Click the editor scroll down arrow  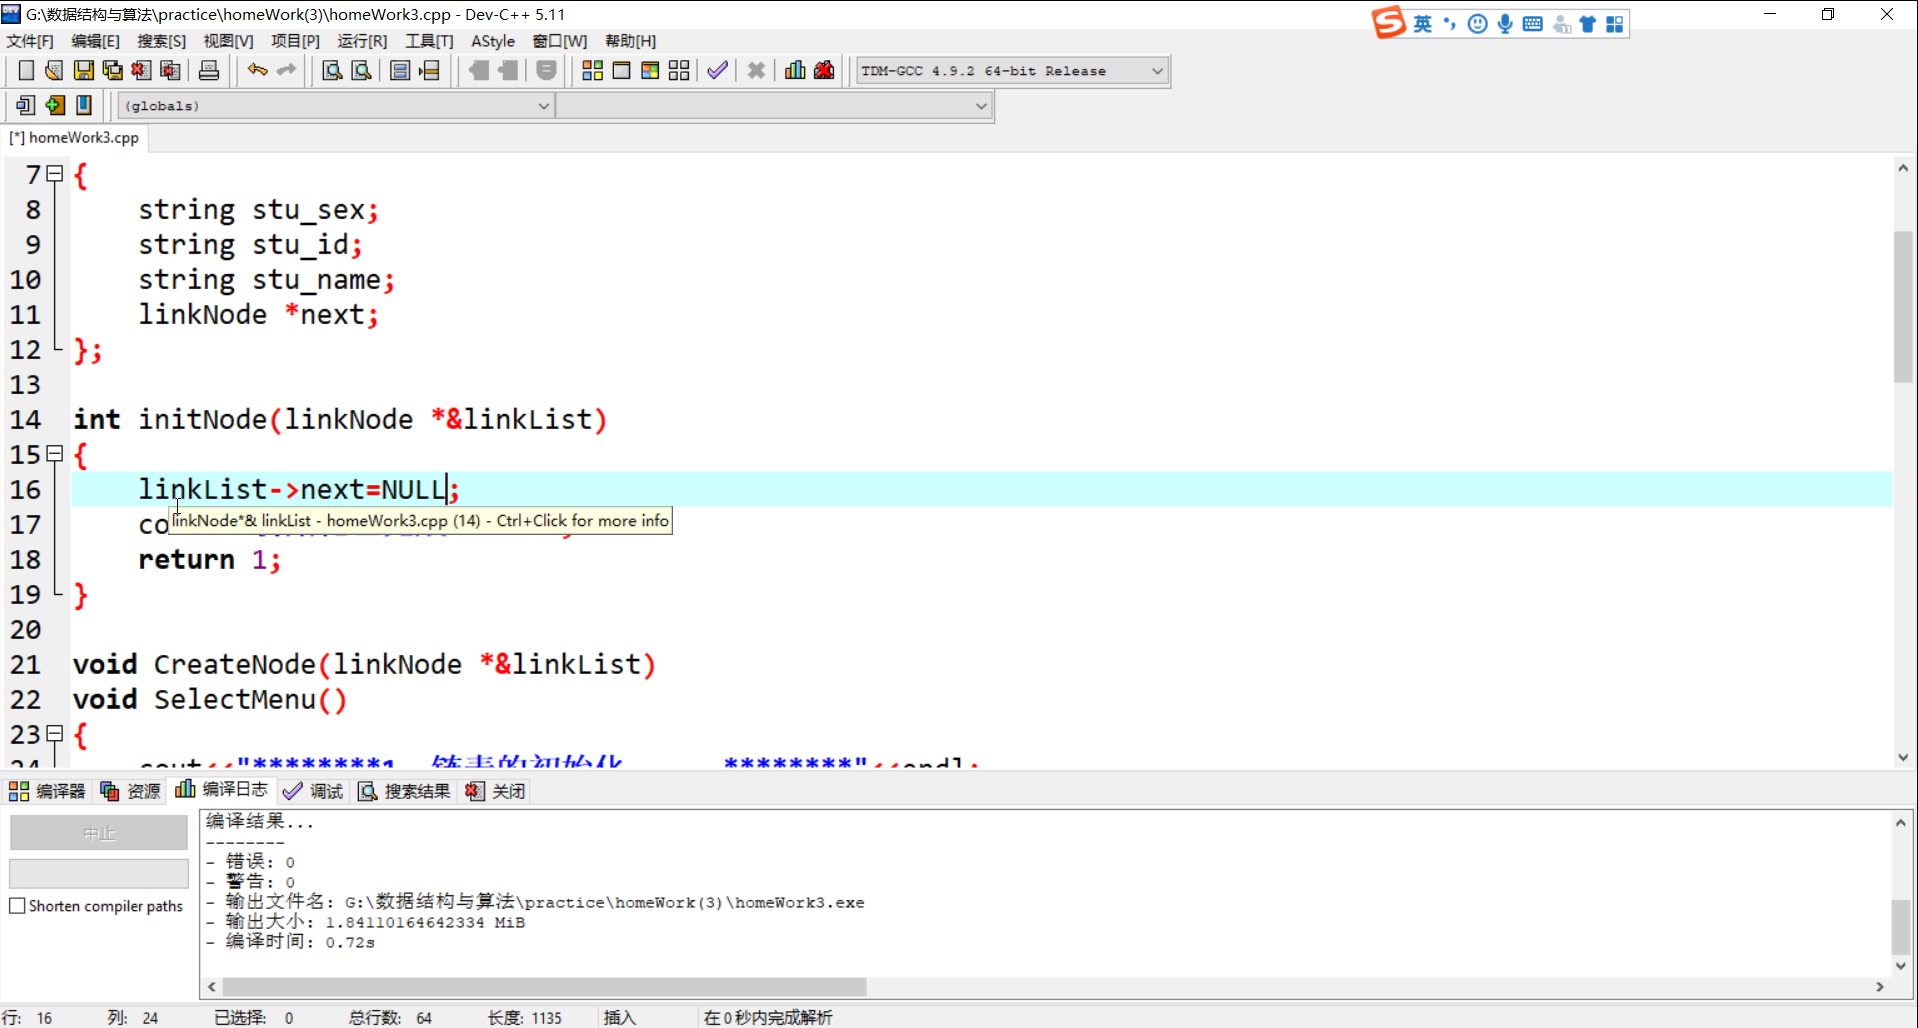click(x=1903, y=757)
